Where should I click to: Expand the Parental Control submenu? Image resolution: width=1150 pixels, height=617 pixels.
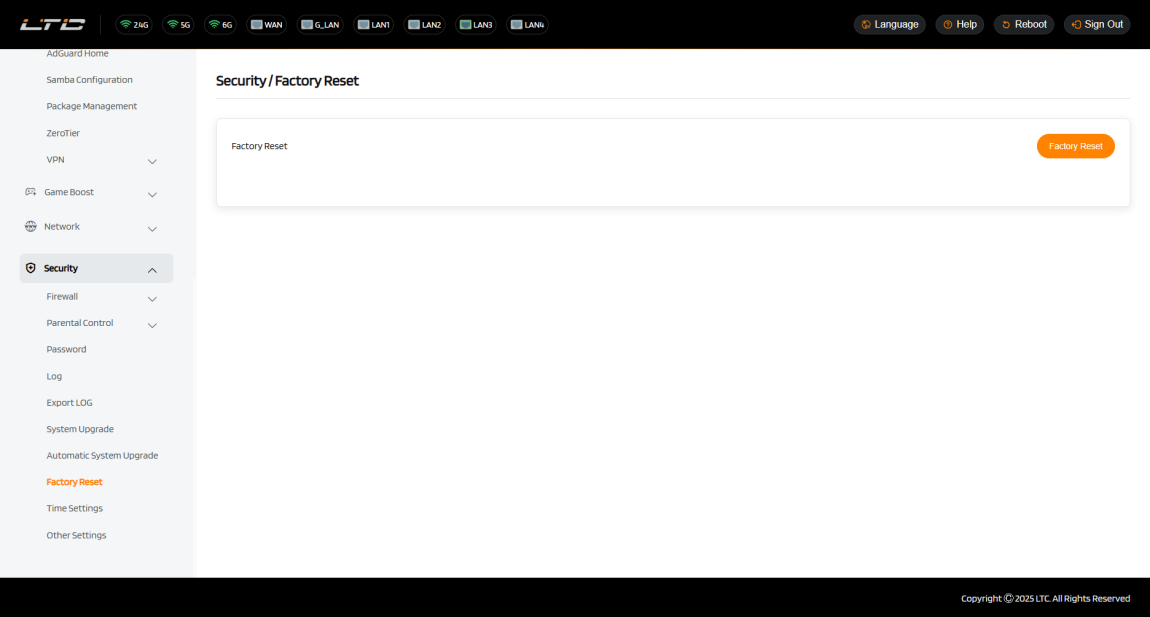pos(152,325)
